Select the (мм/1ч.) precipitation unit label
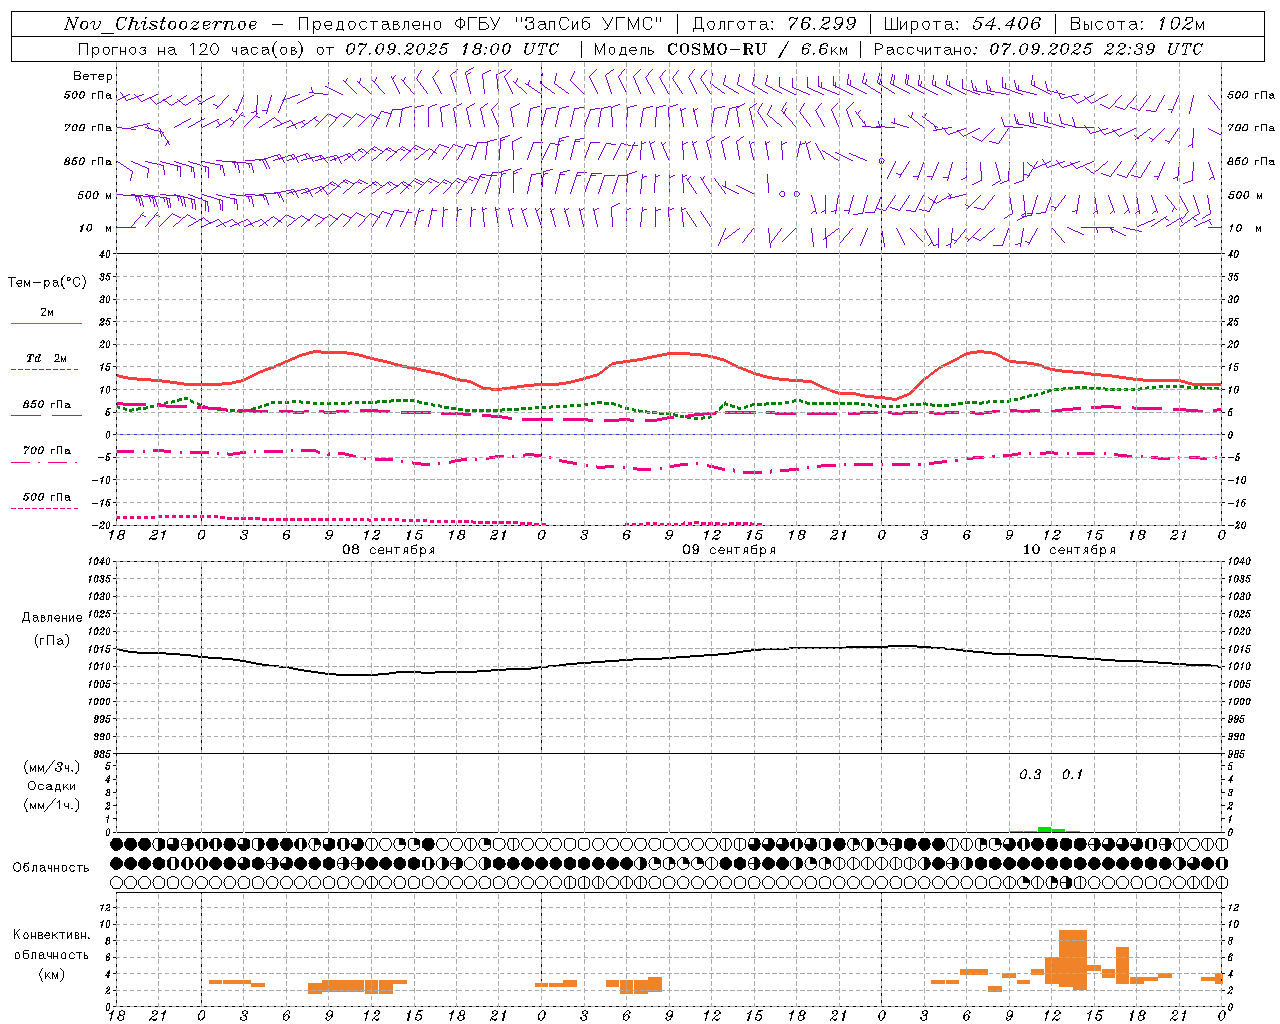The height and width of the screenshot is (1024, 1280). pyautogui.click(x=52, y=805)
